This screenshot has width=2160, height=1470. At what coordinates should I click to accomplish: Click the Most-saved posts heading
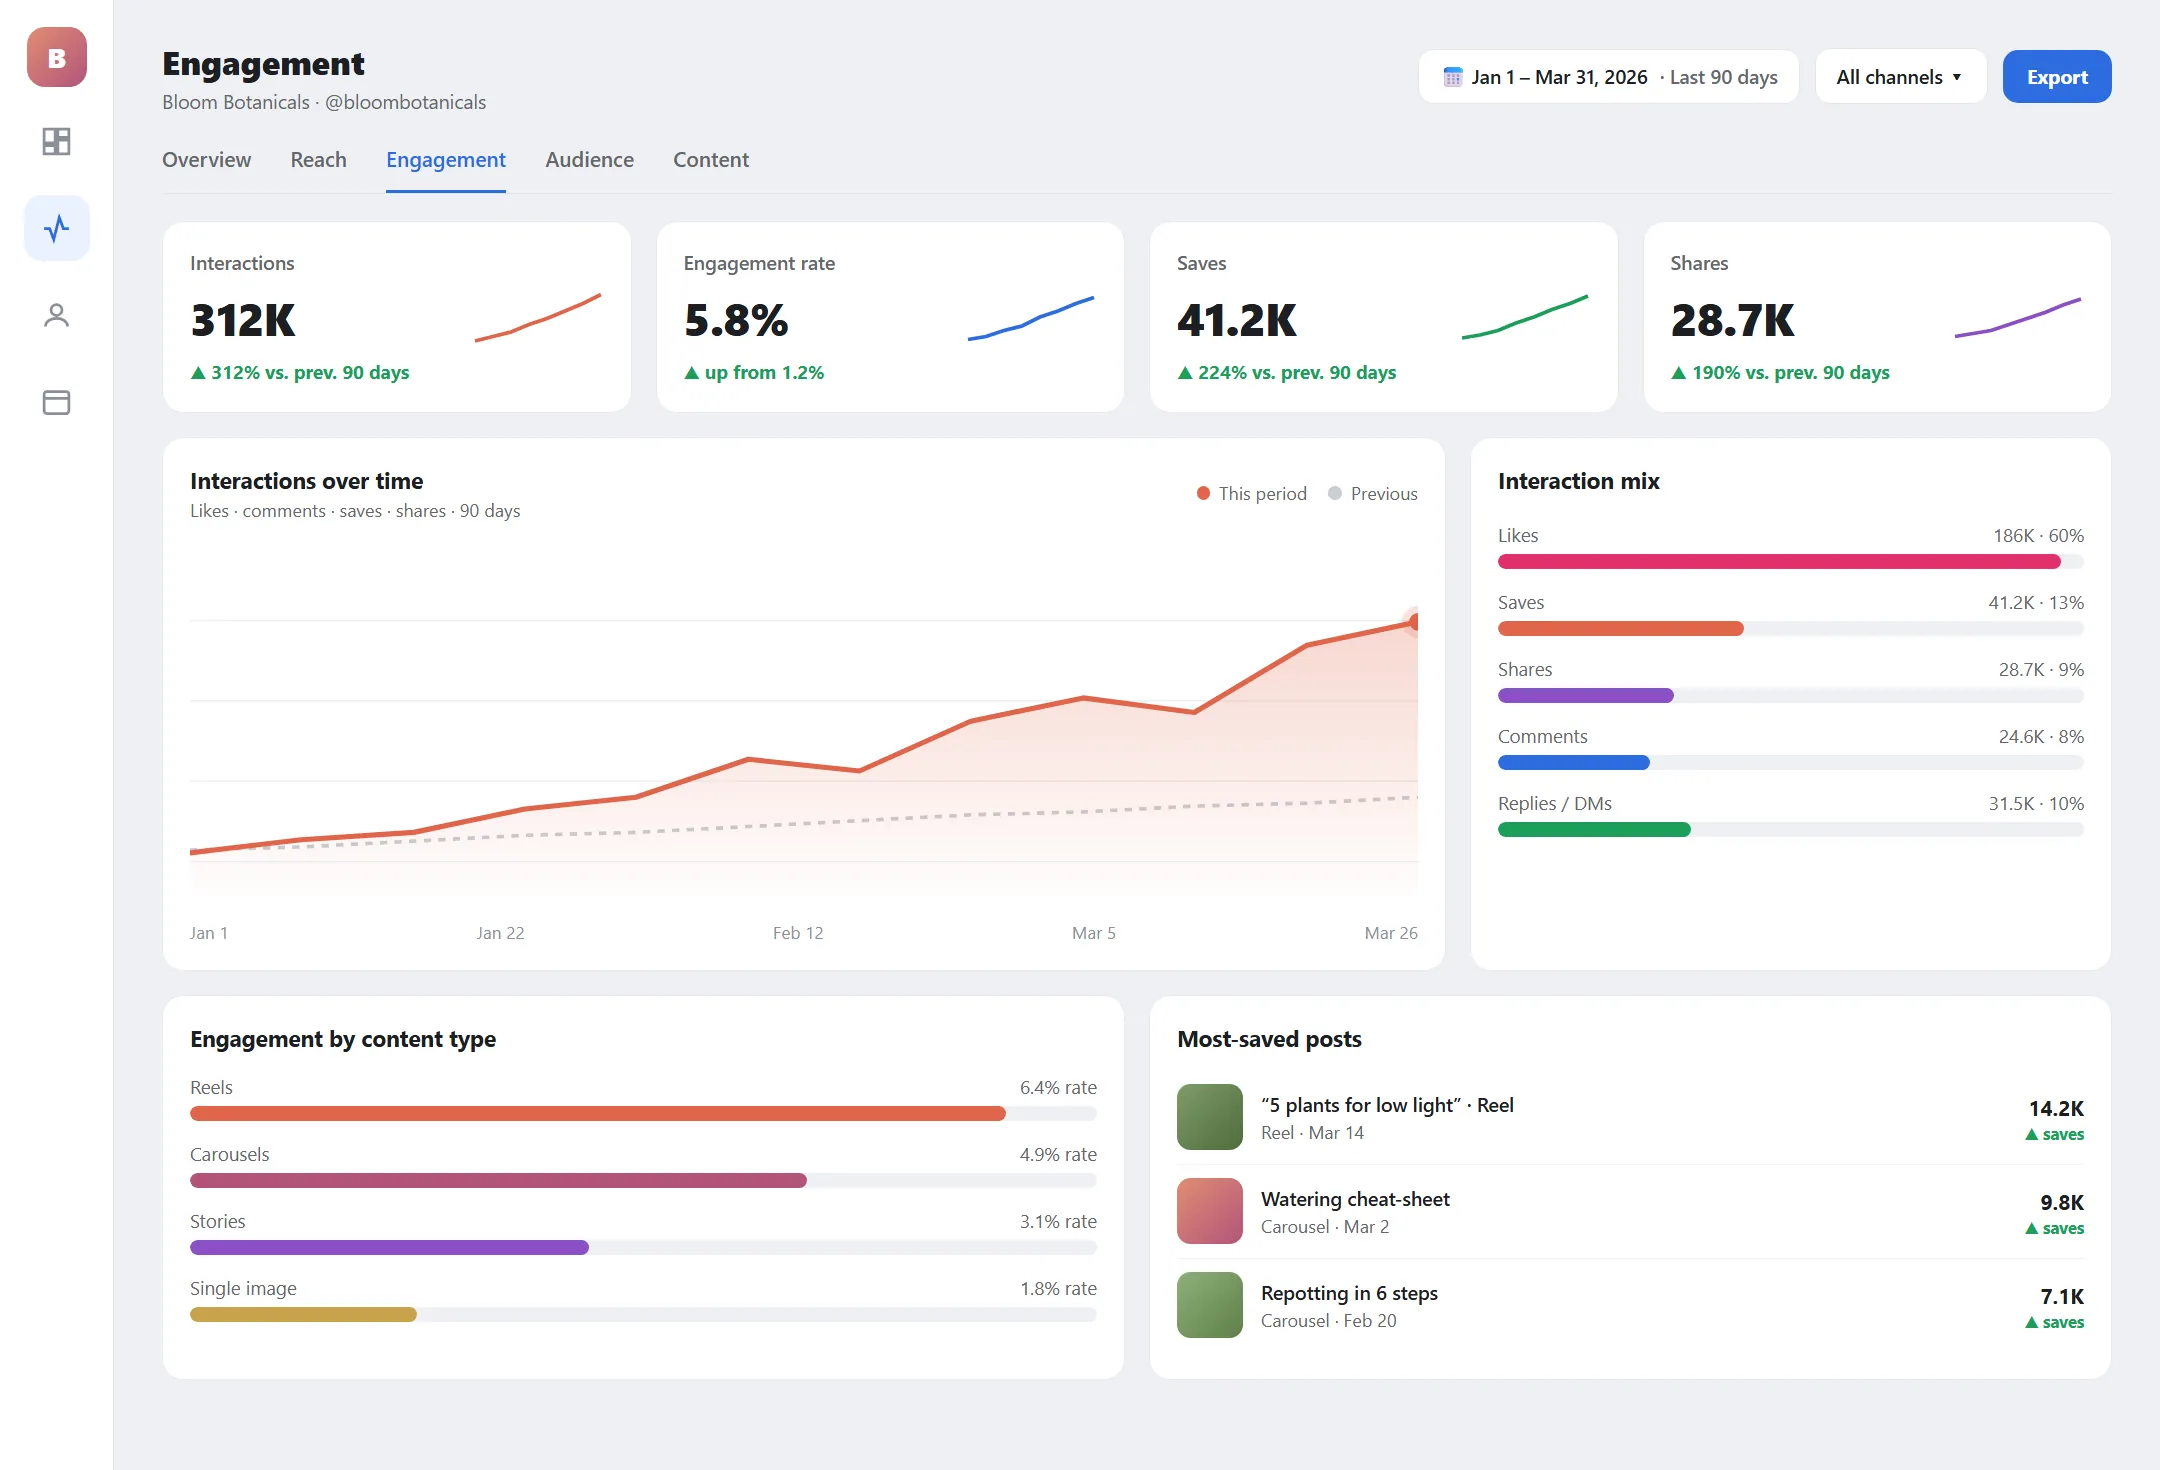pyautogui.click(x=1269, y=1039)
